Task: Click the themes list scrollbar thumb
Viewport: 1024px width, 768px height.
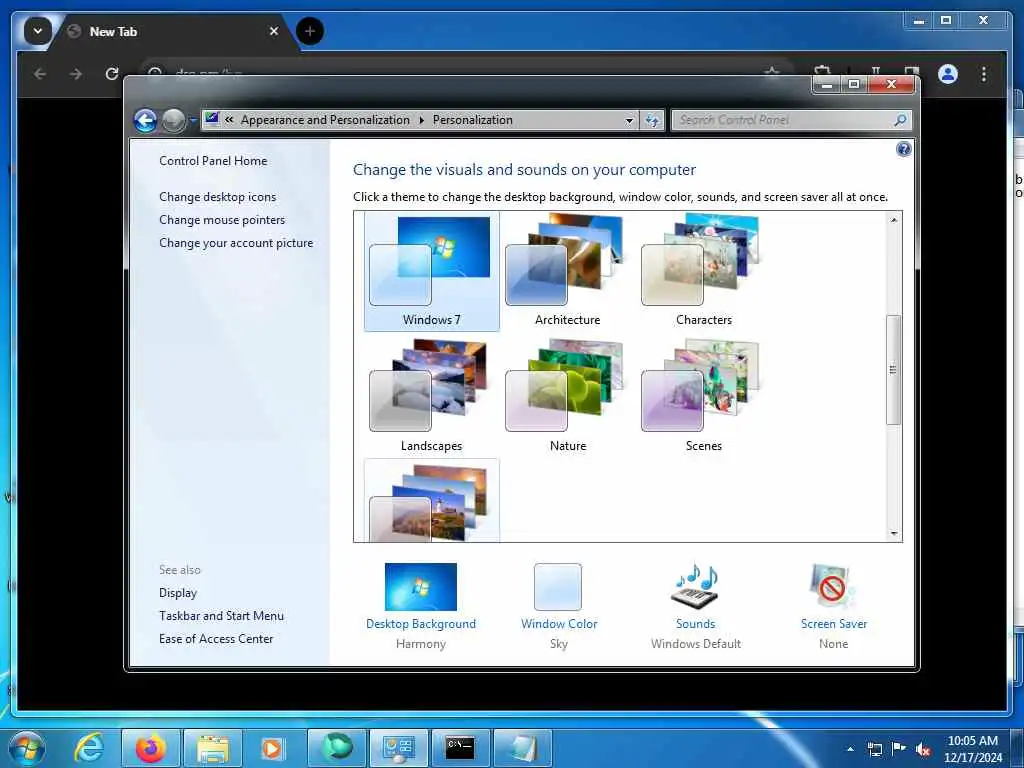Action: pos(893,370)
